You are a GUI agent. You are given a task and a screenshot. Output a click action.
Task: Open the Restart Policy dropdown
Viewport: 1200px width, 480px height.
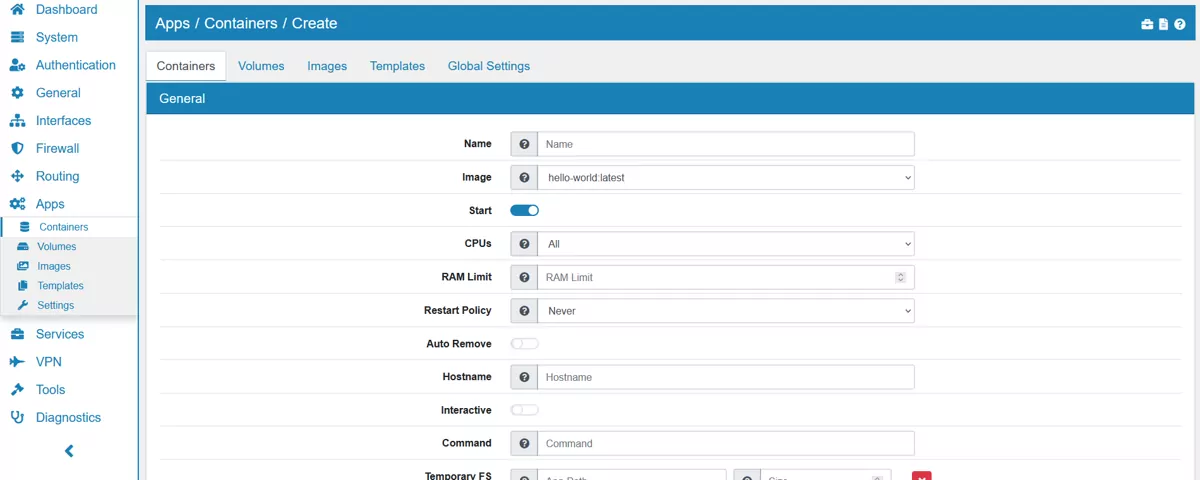click(x=726, y=311)
